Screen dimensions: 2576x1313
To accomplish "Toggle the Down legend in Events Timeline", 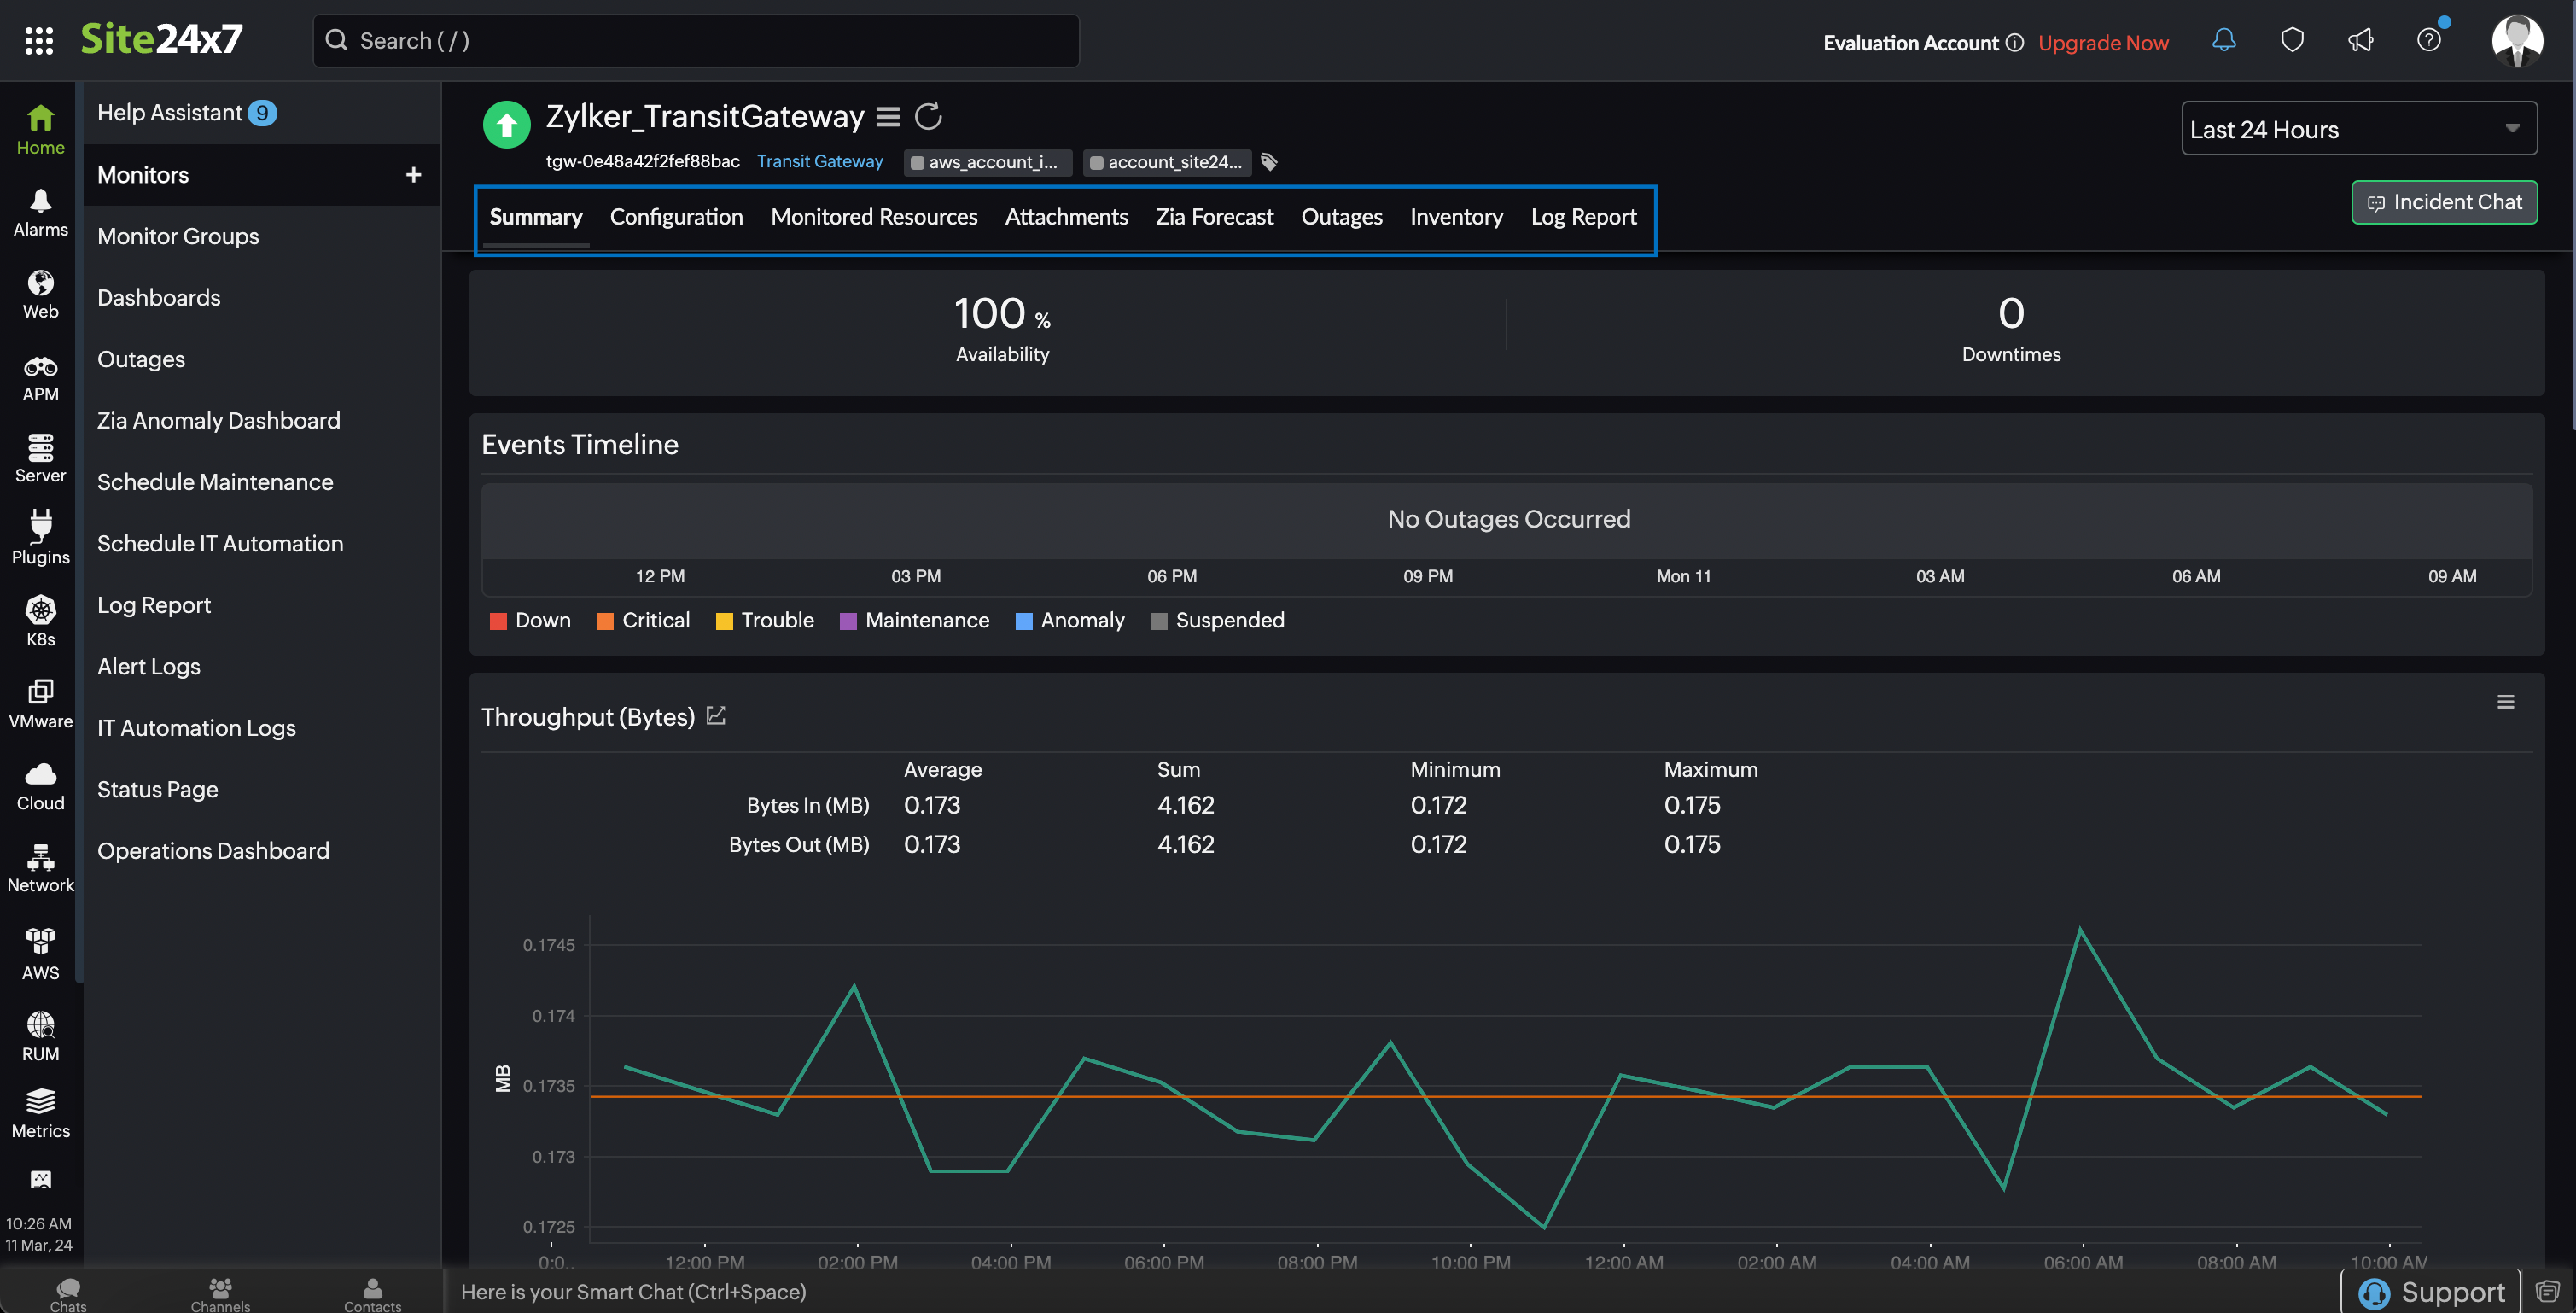I will [530, 621].
